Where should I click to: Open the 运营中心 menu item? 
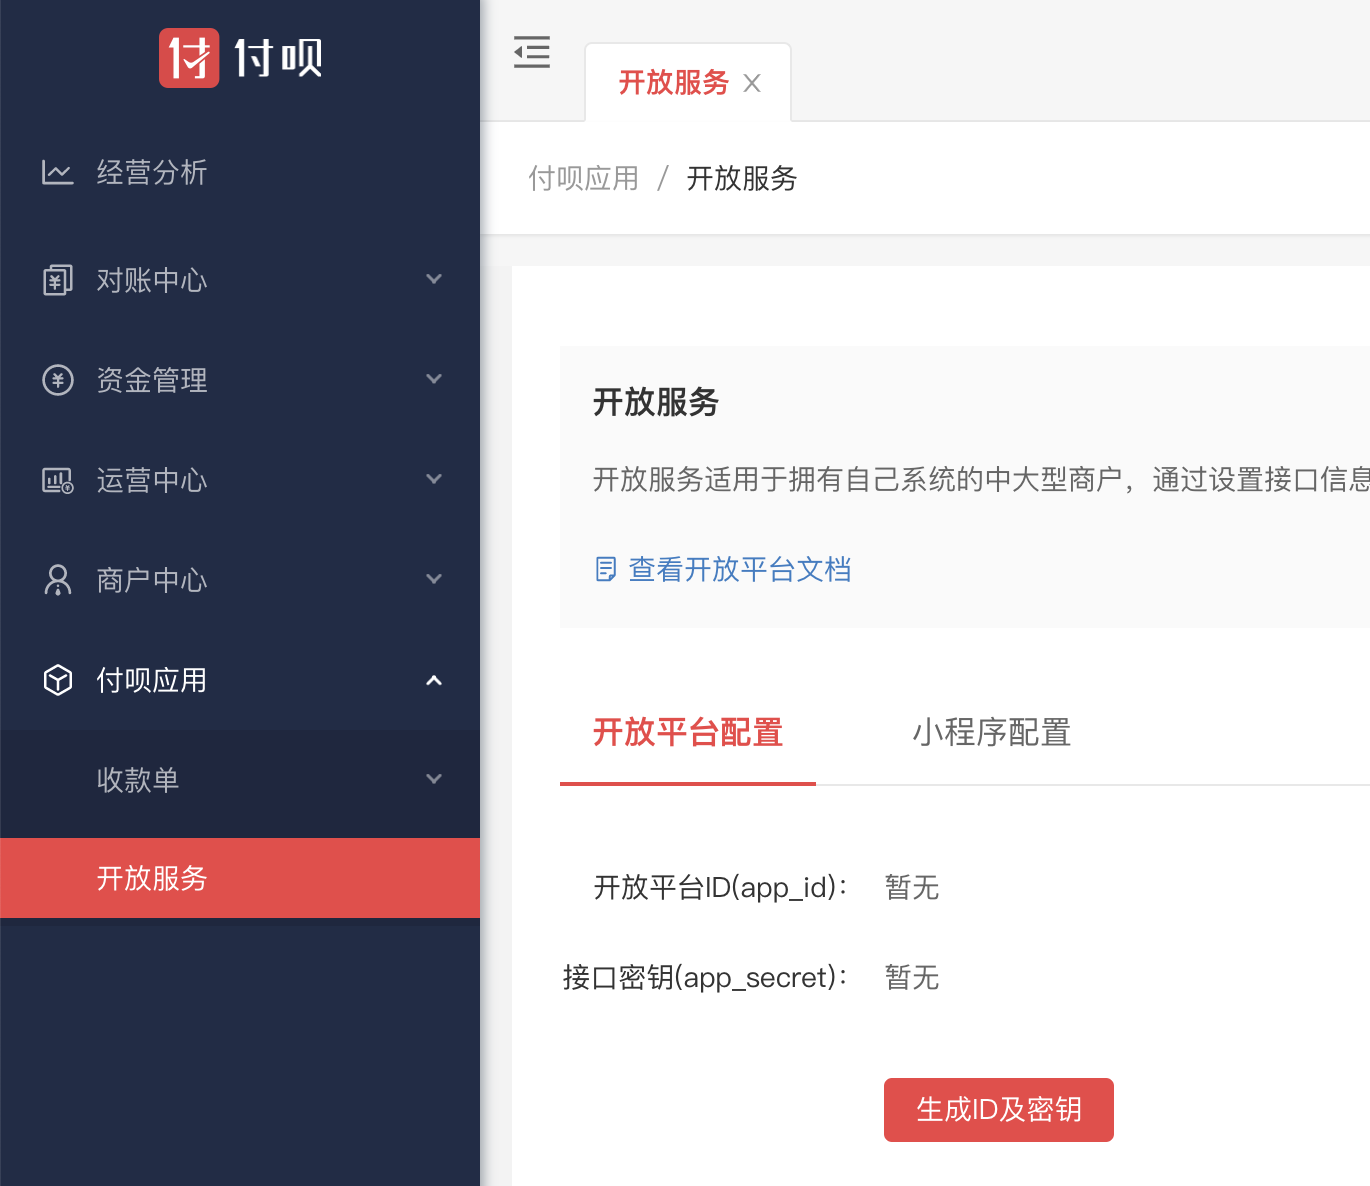[240, 480]
